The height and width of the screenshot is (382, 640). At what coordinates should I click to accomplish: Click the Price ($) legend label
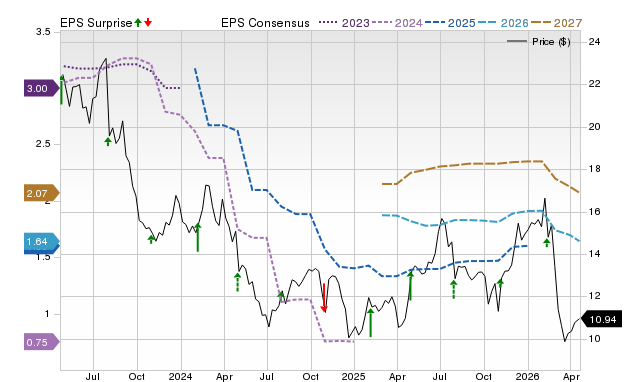(x=551, y=42)
